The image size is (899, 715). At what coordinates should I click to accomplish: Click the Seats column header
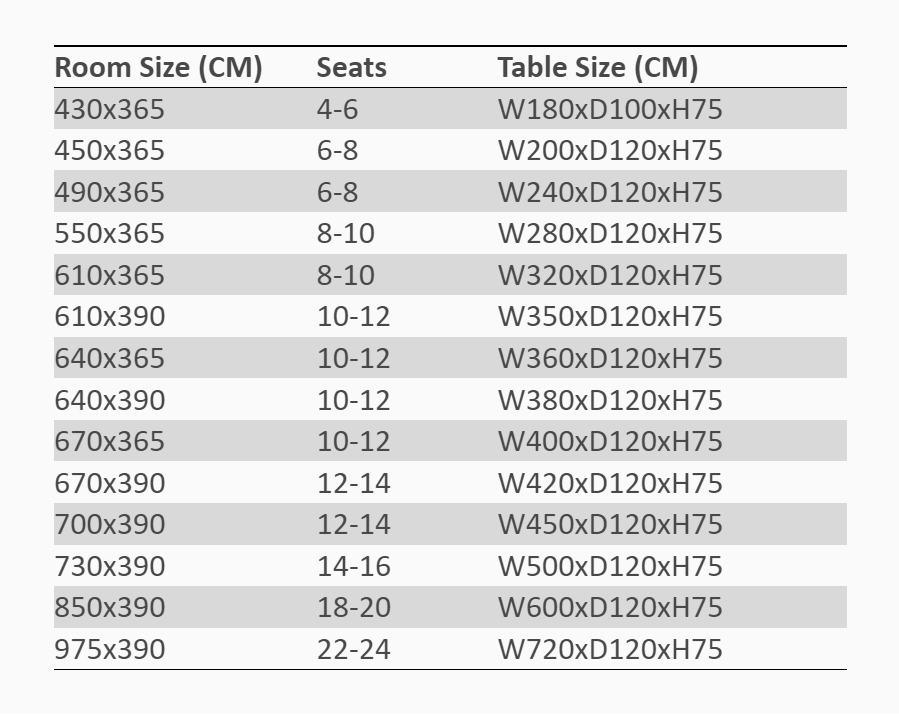tap(351, 68)
